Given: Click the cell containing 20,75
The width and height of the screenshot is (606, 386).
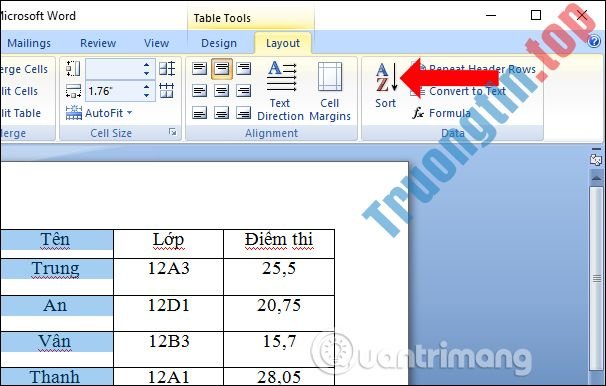Looking at the screenshot, I should coord(279,313).
